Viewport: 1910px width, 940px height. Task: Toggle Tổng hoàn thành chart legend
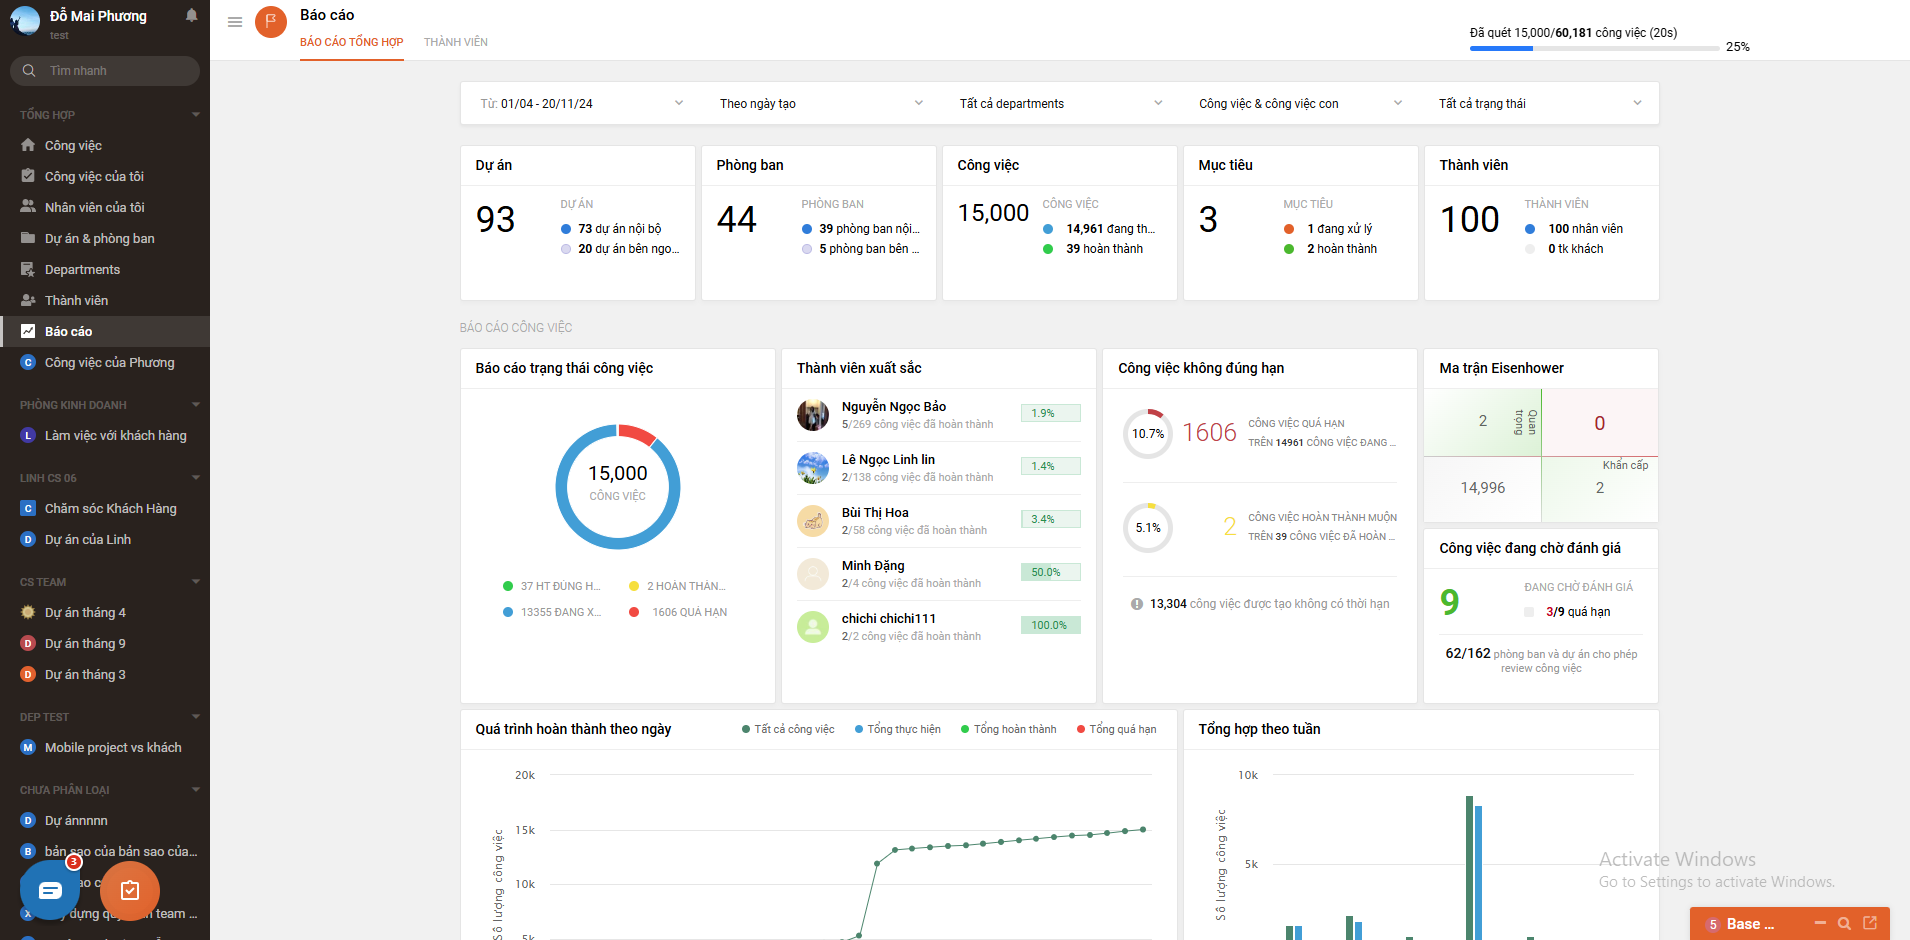coord(1009,729)
